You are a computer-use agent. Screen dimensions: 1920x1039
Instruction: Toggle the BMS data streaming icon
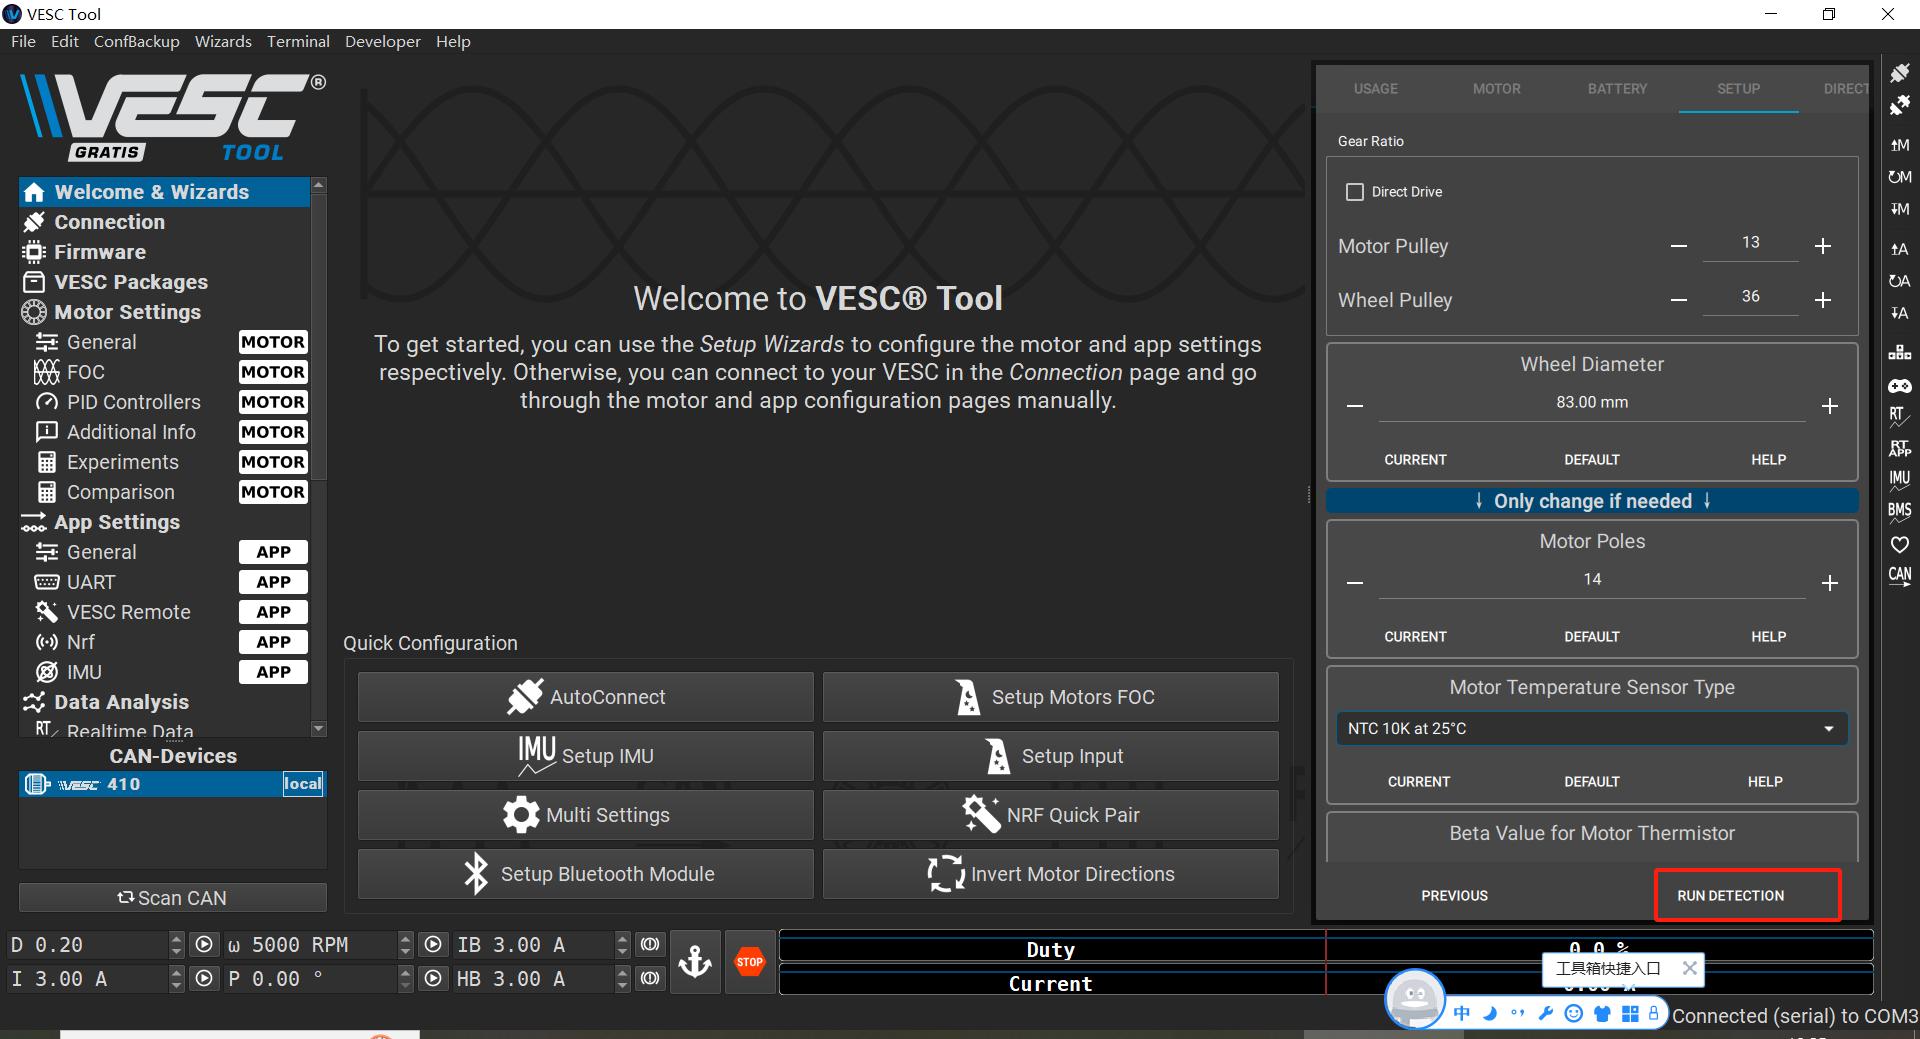[x=1899, y=512]
